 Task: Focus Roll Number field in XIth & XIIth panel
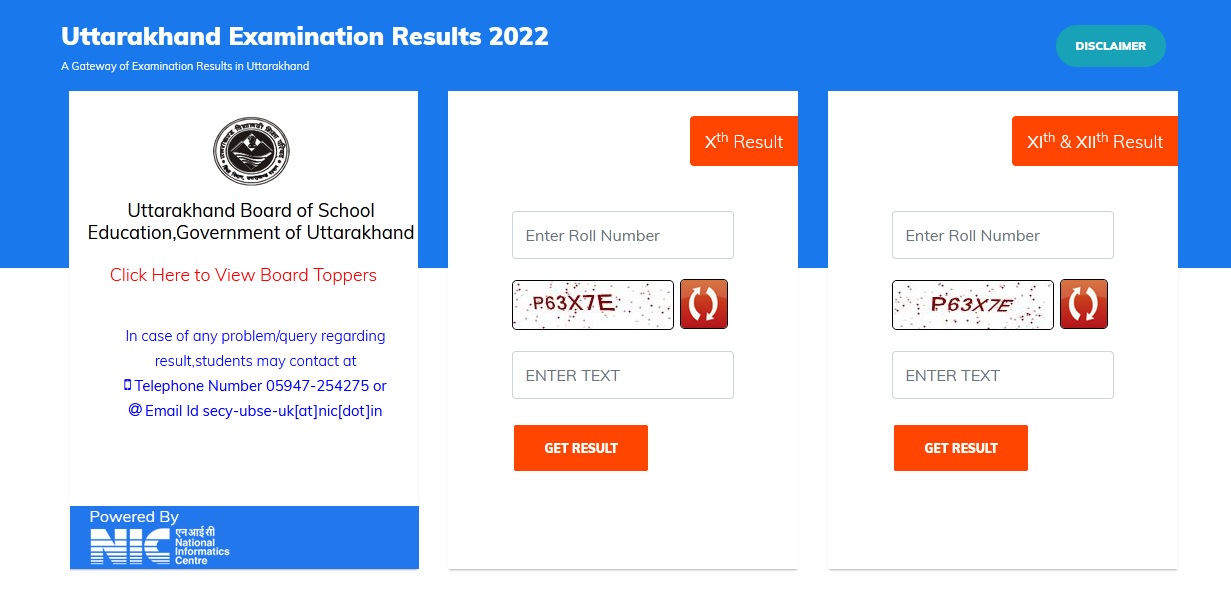[1003, 235]
